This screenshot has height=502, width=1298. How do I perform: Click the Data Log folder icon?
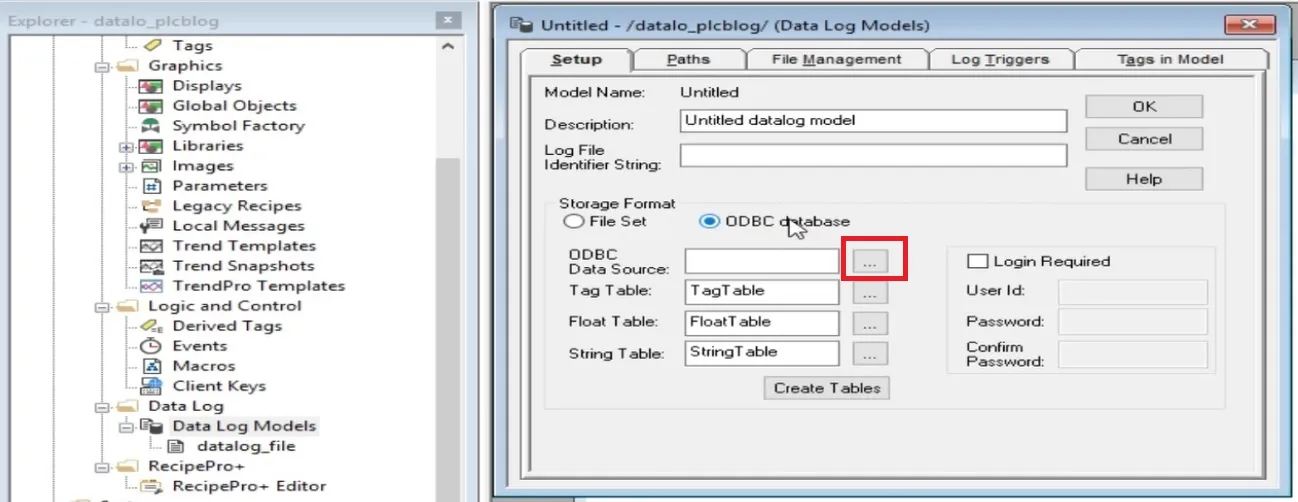[128, 406]
